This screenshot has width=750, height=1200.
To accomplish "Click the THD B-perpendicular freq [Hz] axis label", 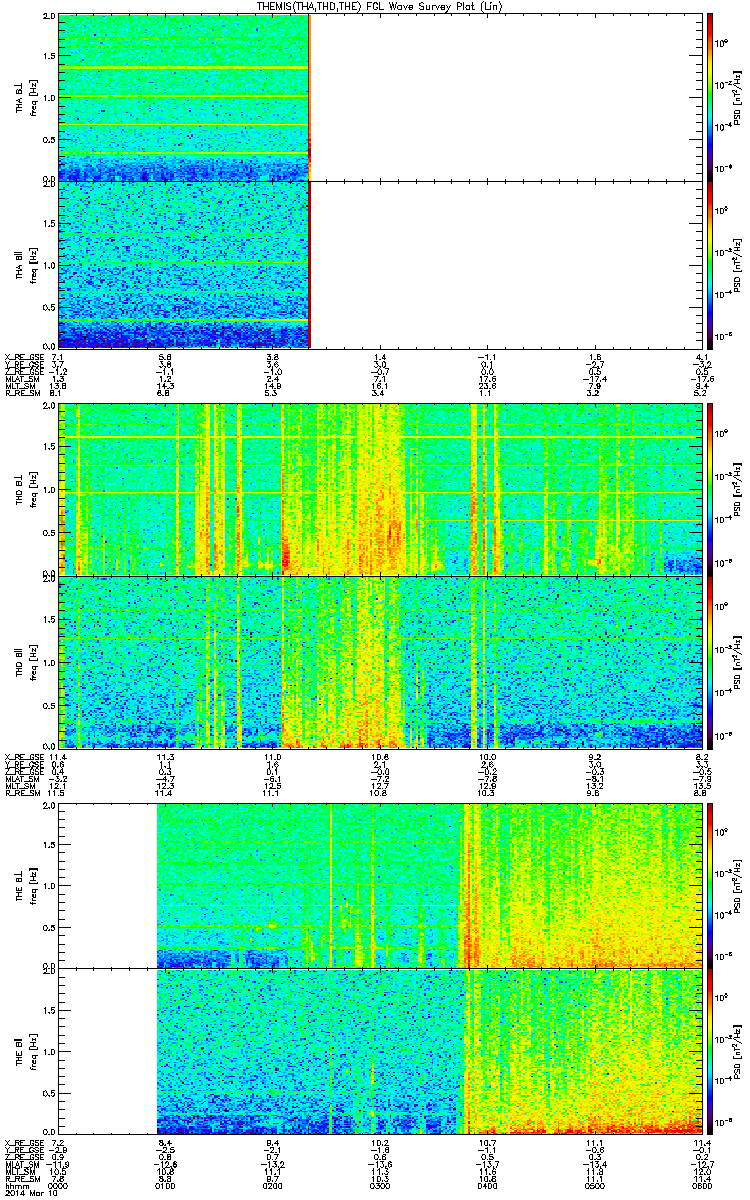I will (33, 488).
